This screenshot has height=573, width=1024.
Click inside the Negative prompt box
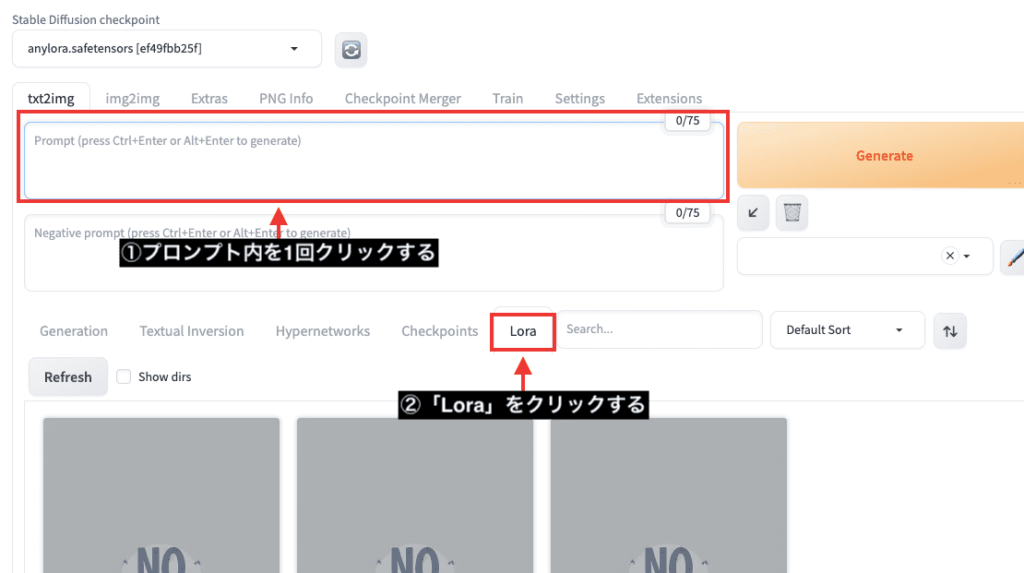pos(374,253)
